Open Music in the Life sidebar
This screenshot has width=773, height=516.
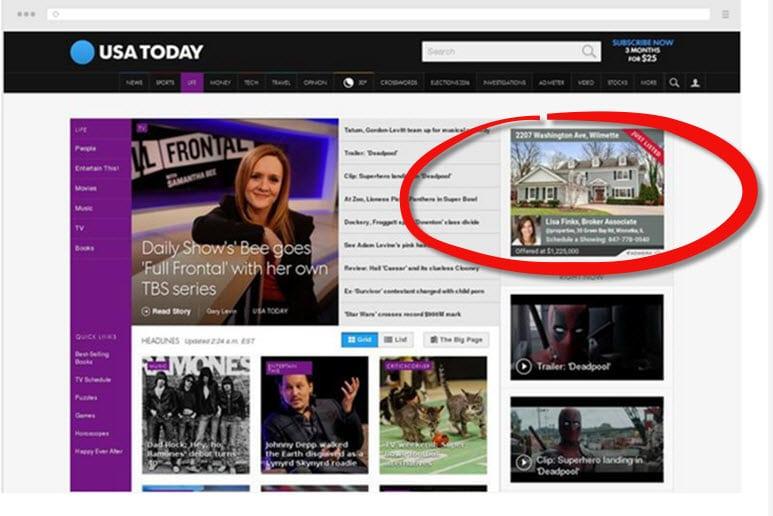point(84,208)
